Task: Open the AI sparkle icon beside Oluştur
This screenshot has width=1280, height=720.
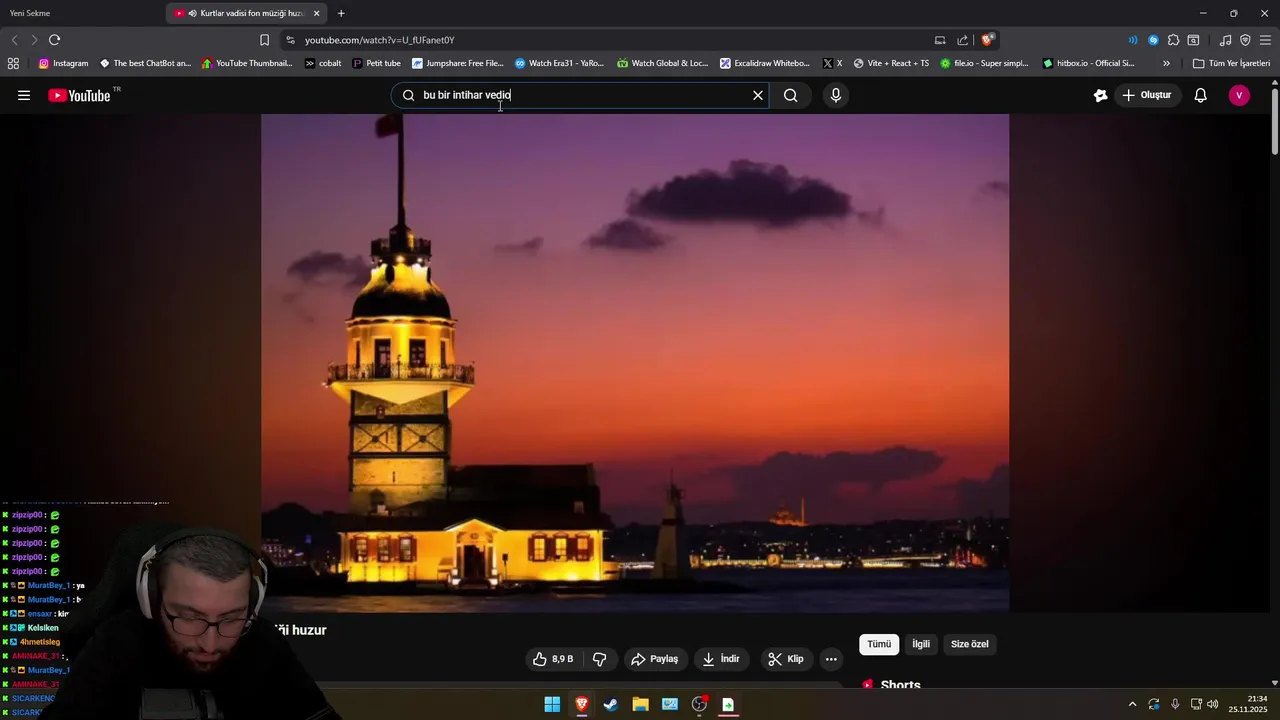Action: pyautogui.click(x=1100, y=95)
